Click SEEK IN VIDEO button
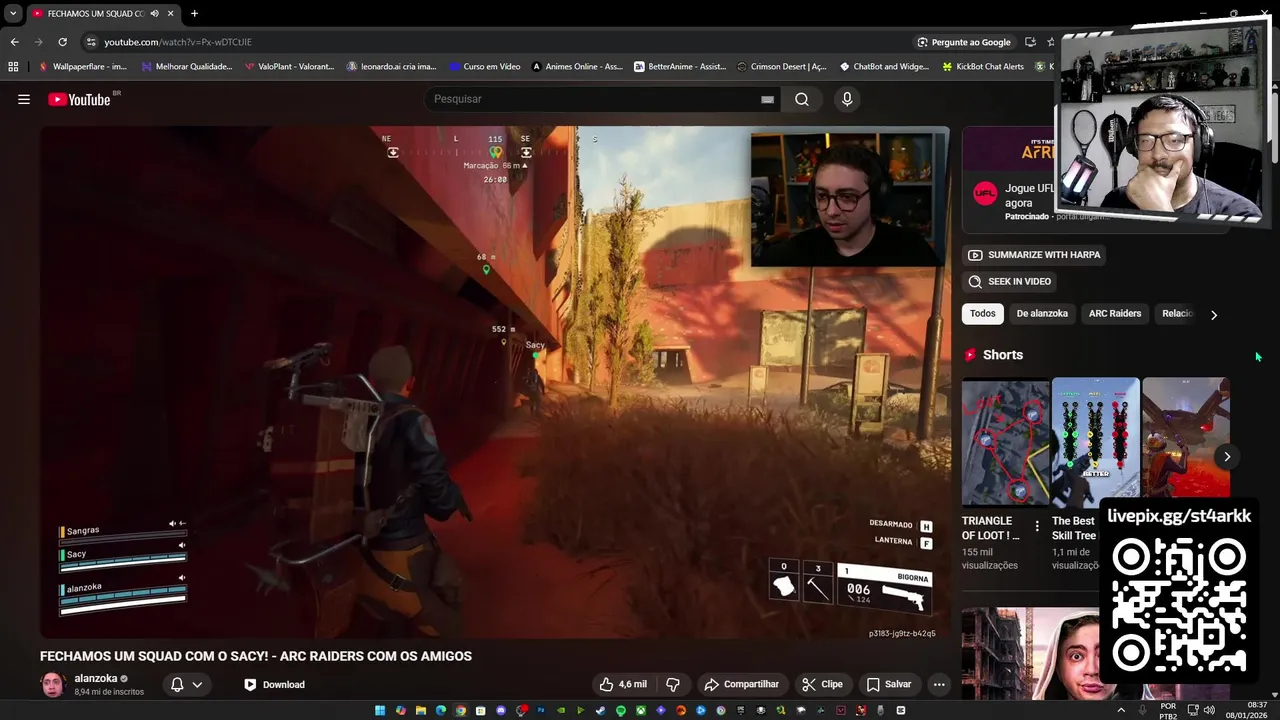Image resolution: width=1280 pixels, height=720 pixels. 1009,282
